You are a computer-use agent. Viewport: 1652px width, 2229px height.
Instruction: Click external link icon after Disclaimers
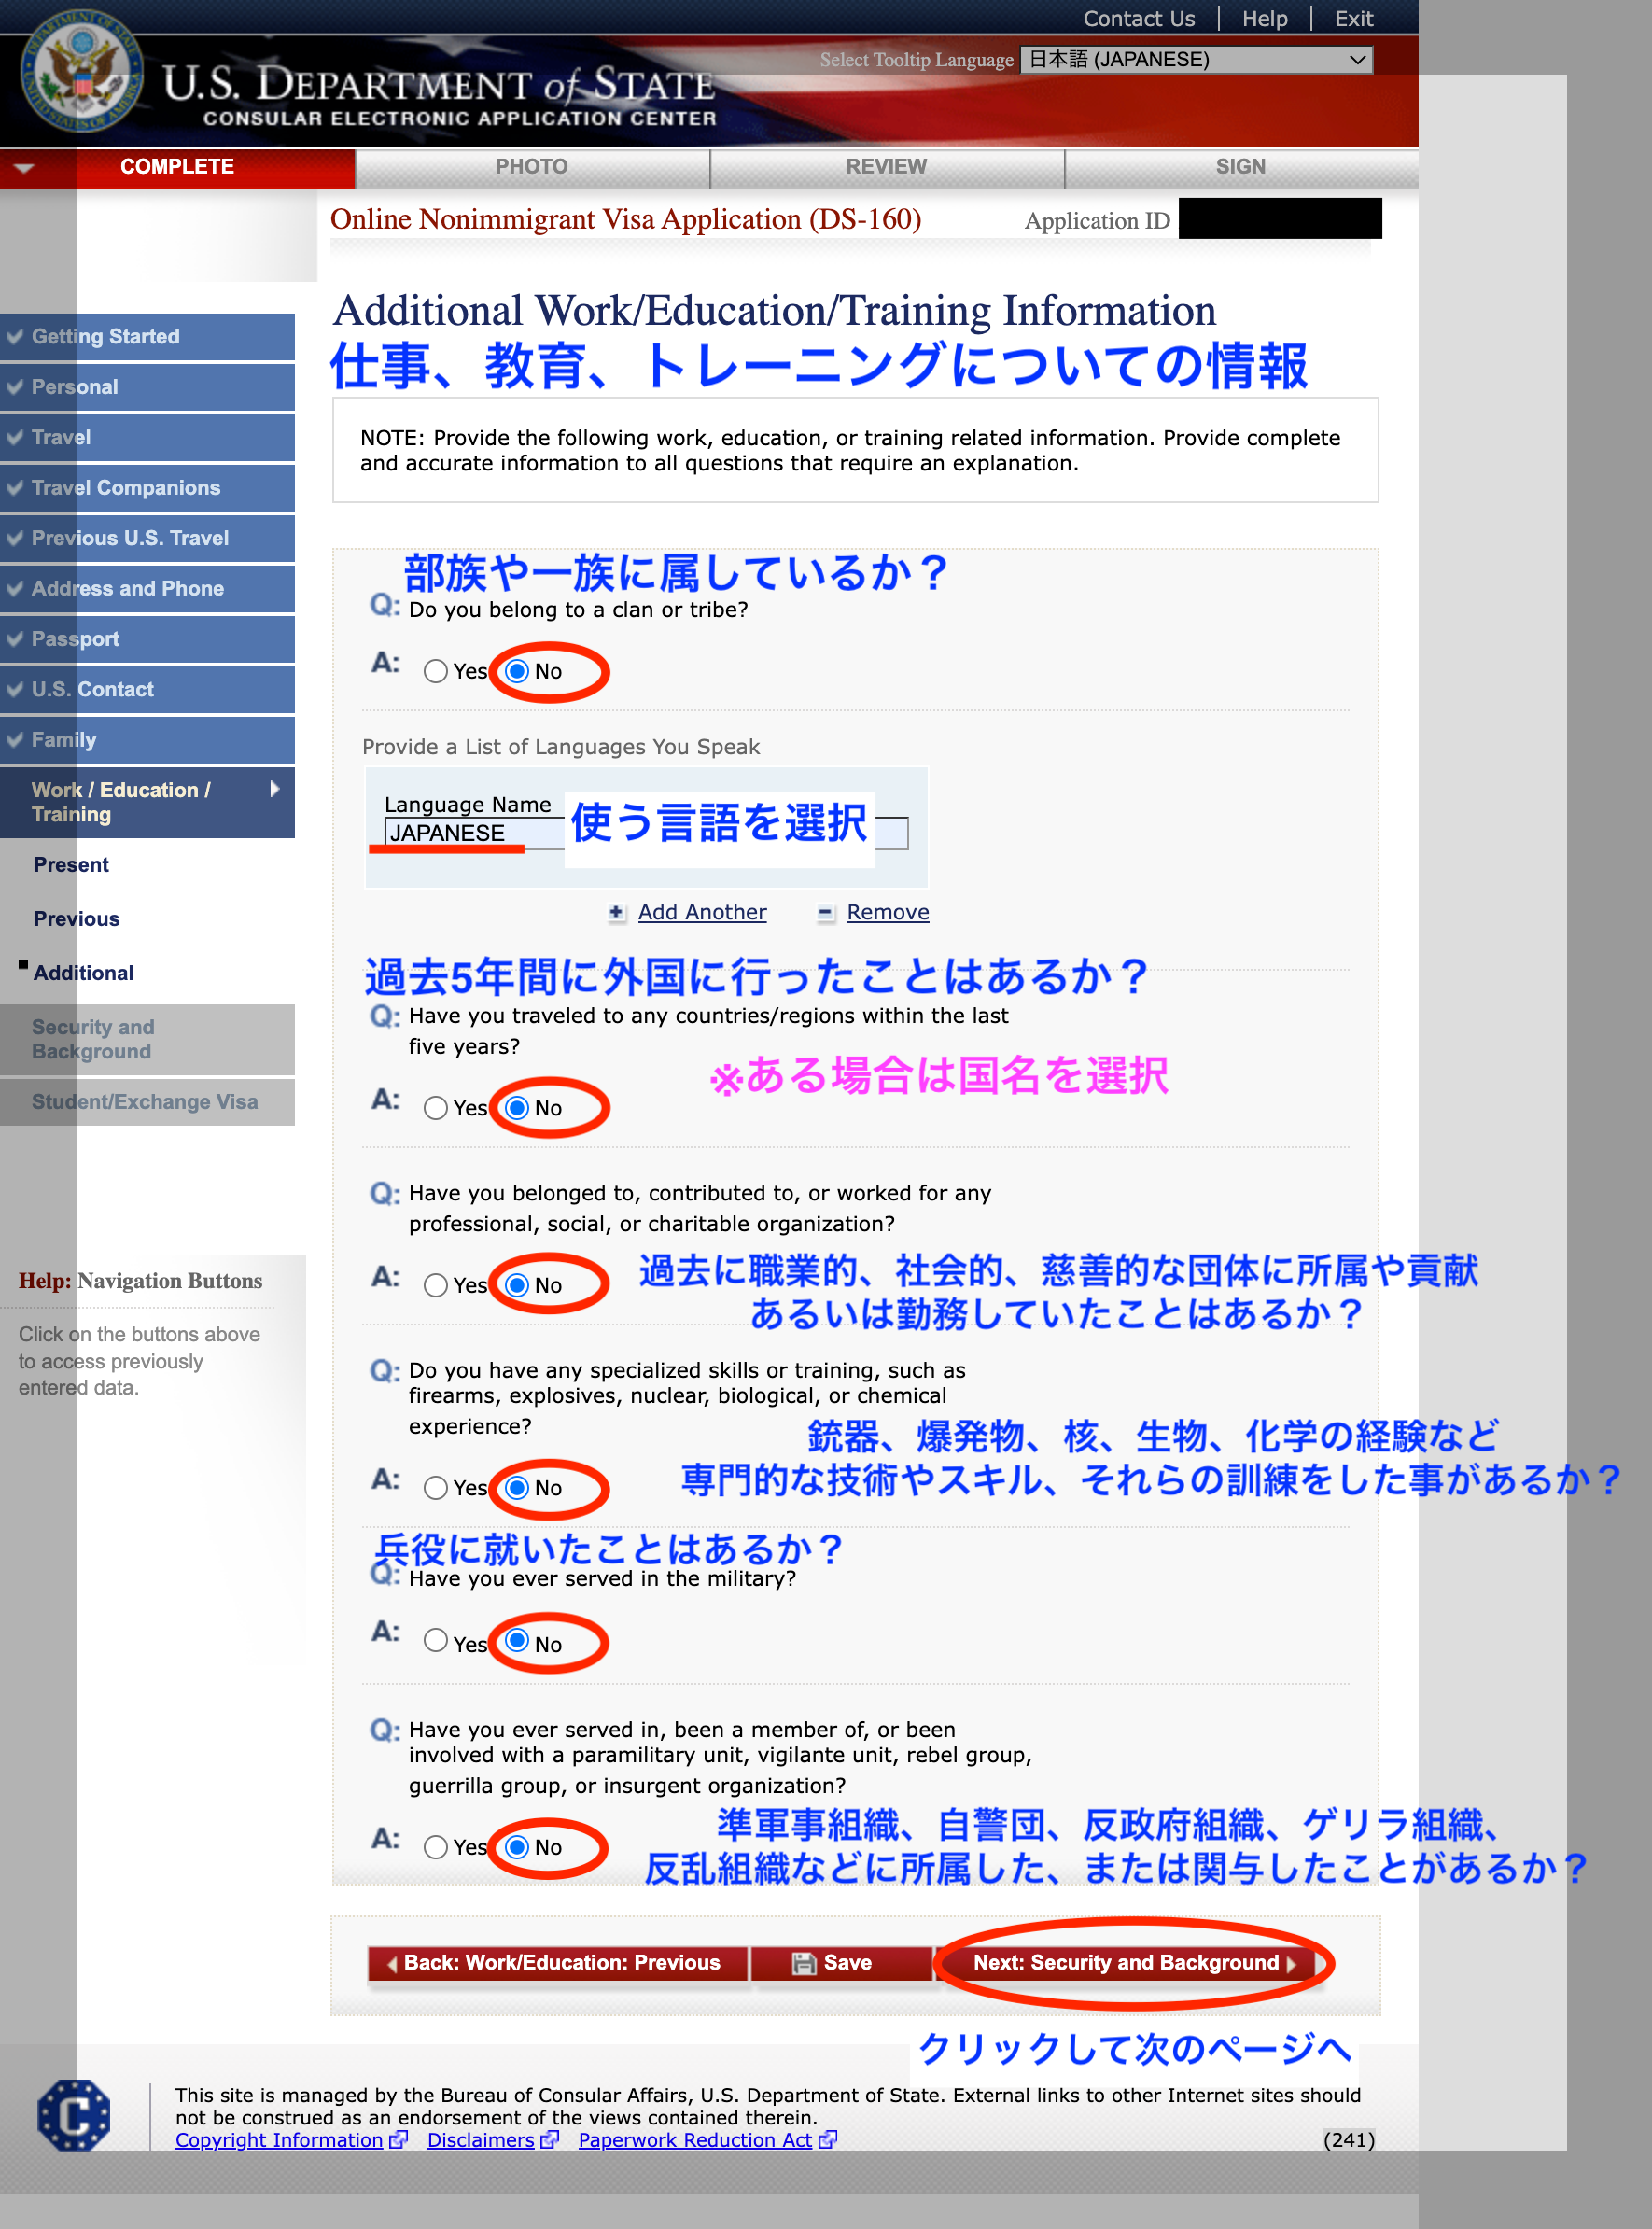pyautogui.click(x=549, y=2140)
